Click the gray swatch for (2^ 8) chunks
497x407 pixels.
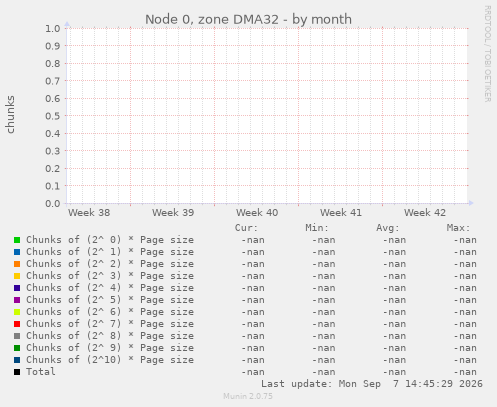coord(17,336)
